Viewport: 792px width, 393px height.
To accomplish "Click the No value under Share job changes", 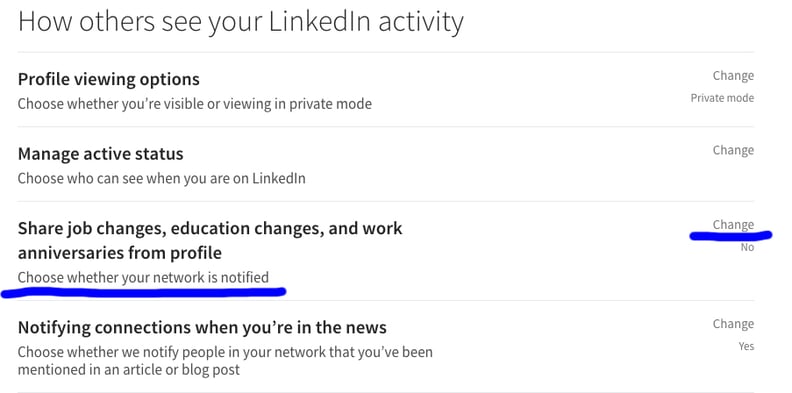I will 747,248.
